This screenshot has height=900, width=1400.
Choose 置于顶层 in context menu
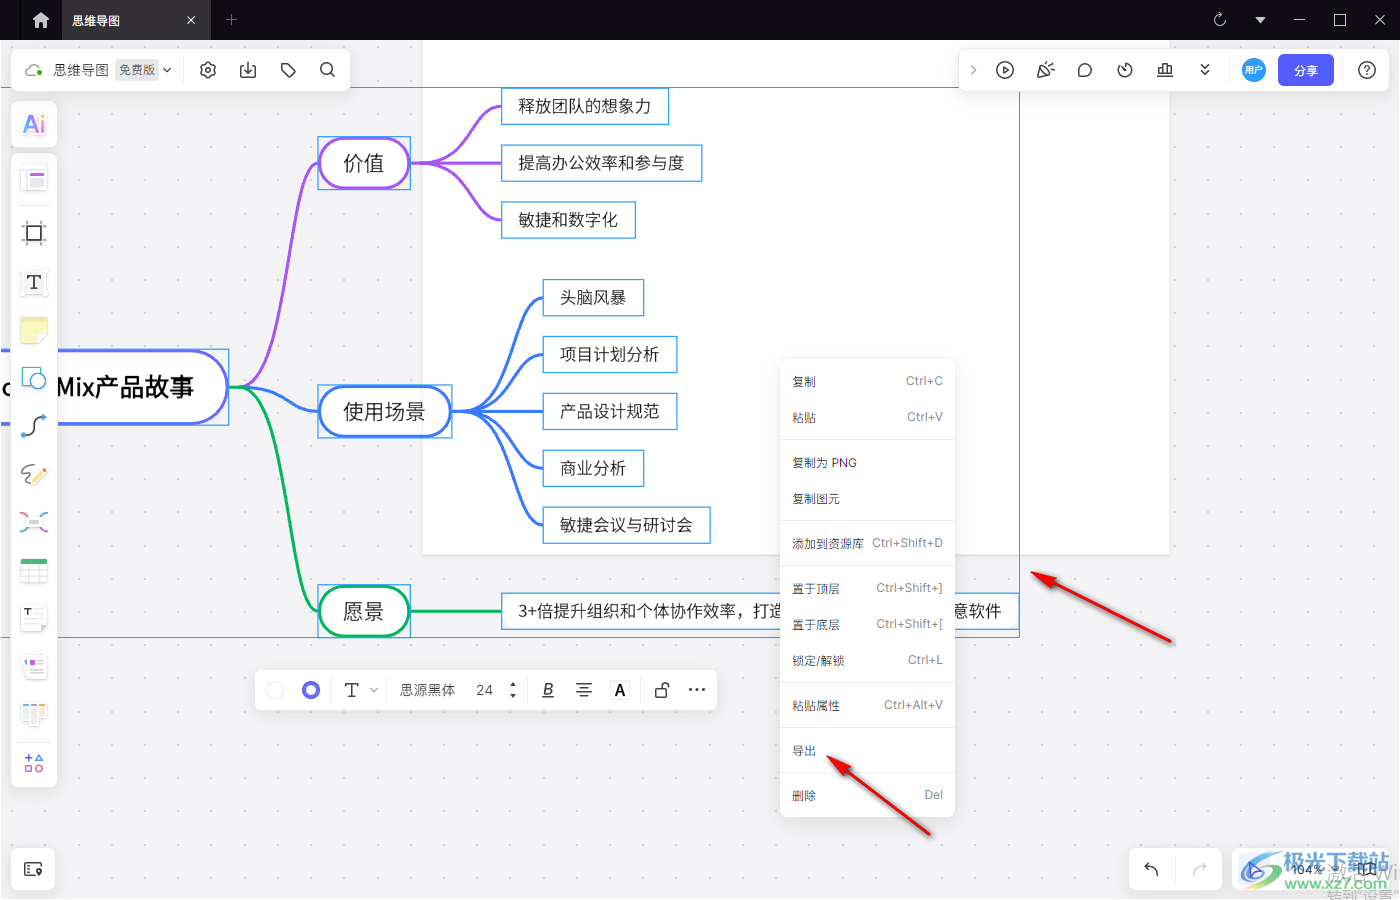[x=867, y=588]
